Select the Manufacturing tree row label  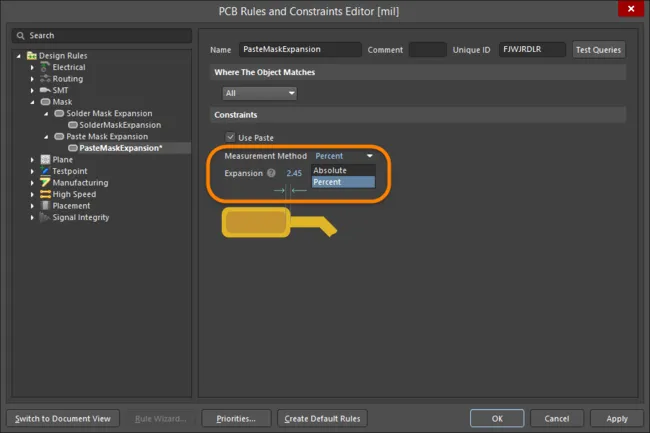point(80,183)
